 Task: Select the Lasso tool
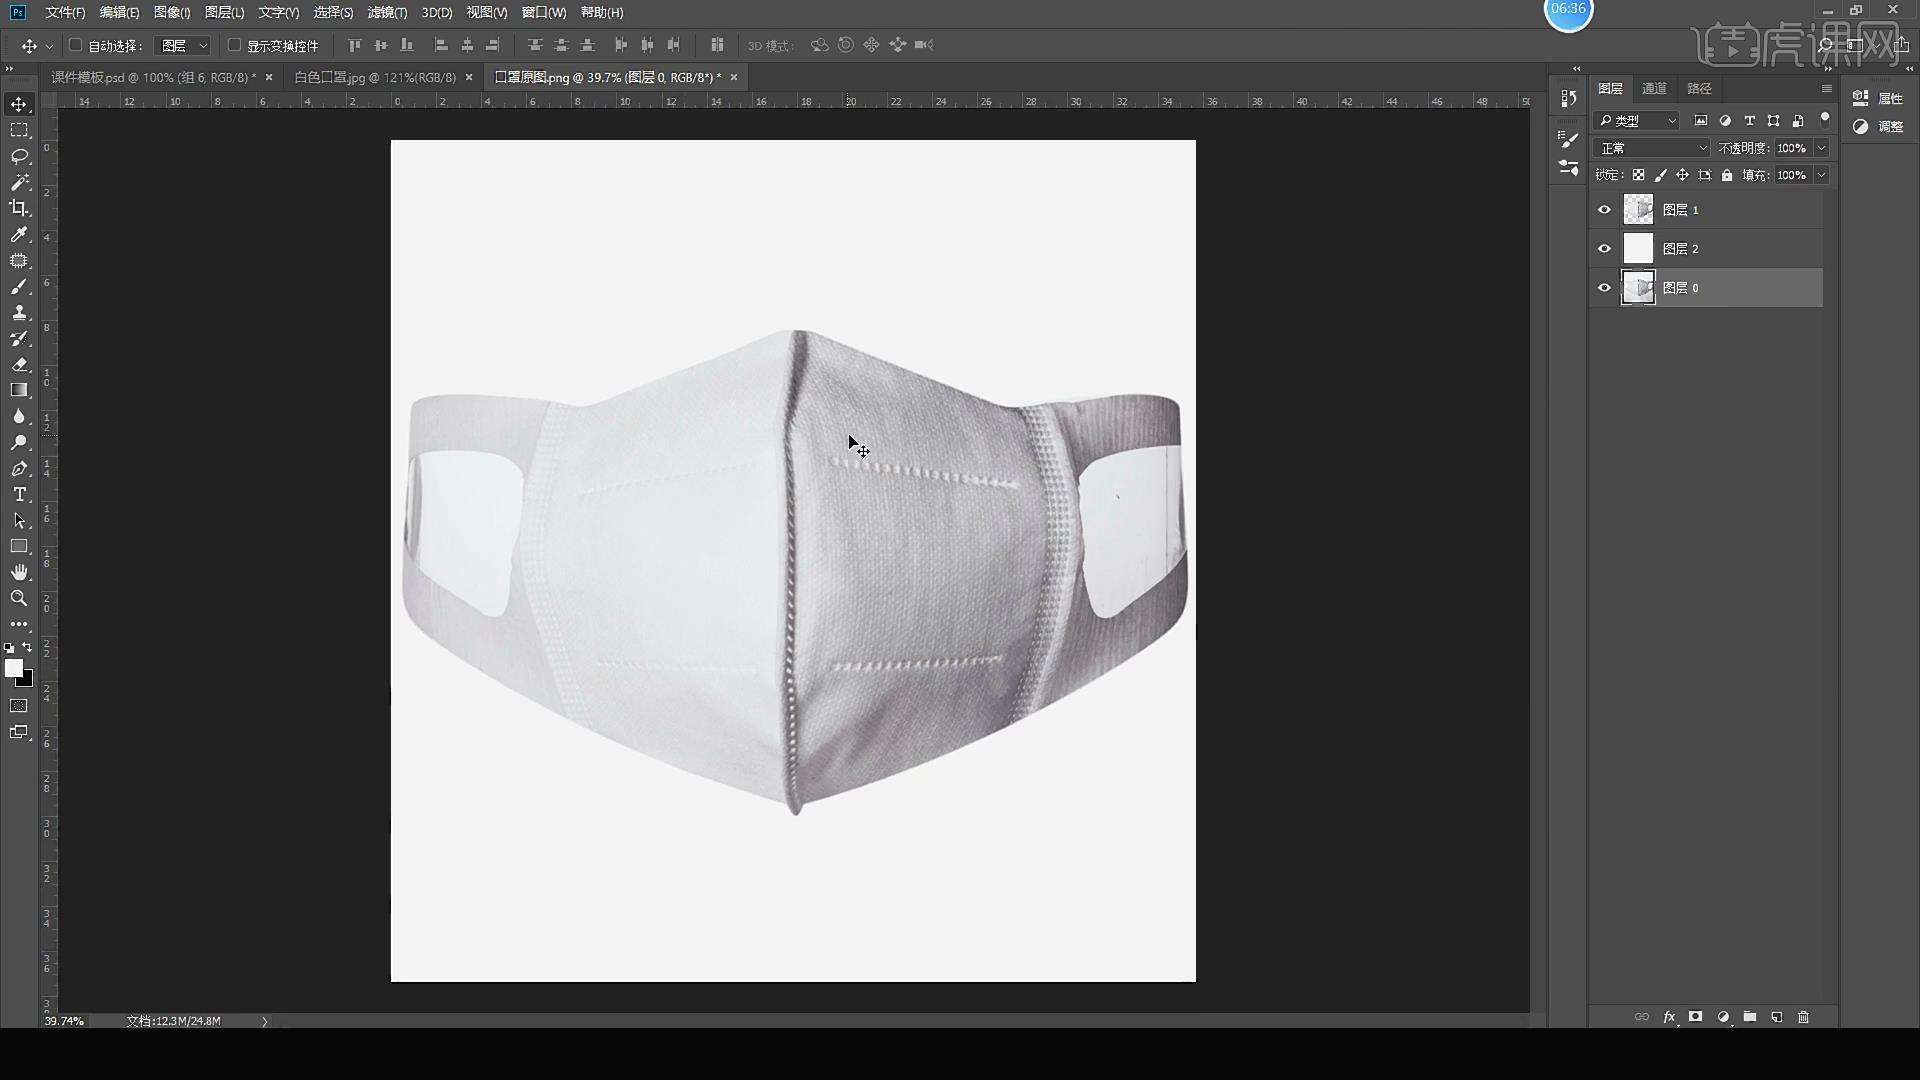[x=19, y=156]
